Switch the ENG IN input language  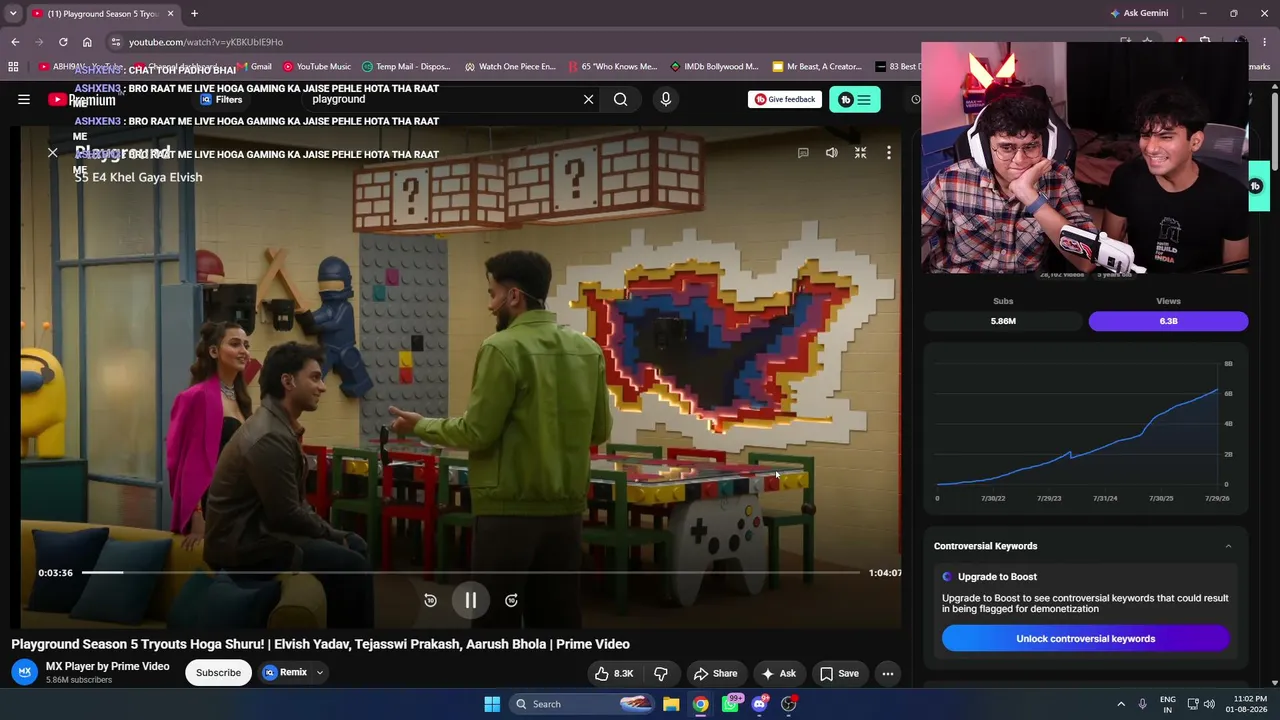tap(1167, 704)
